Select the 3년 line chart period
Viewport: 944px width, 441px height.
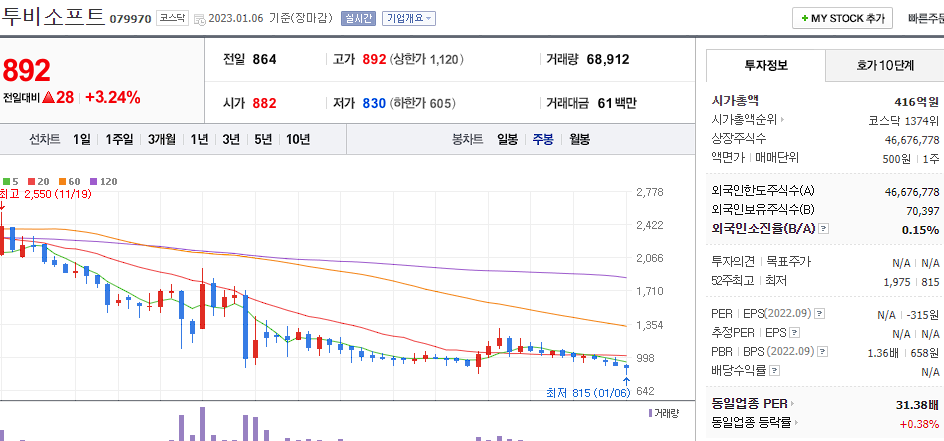231,140
